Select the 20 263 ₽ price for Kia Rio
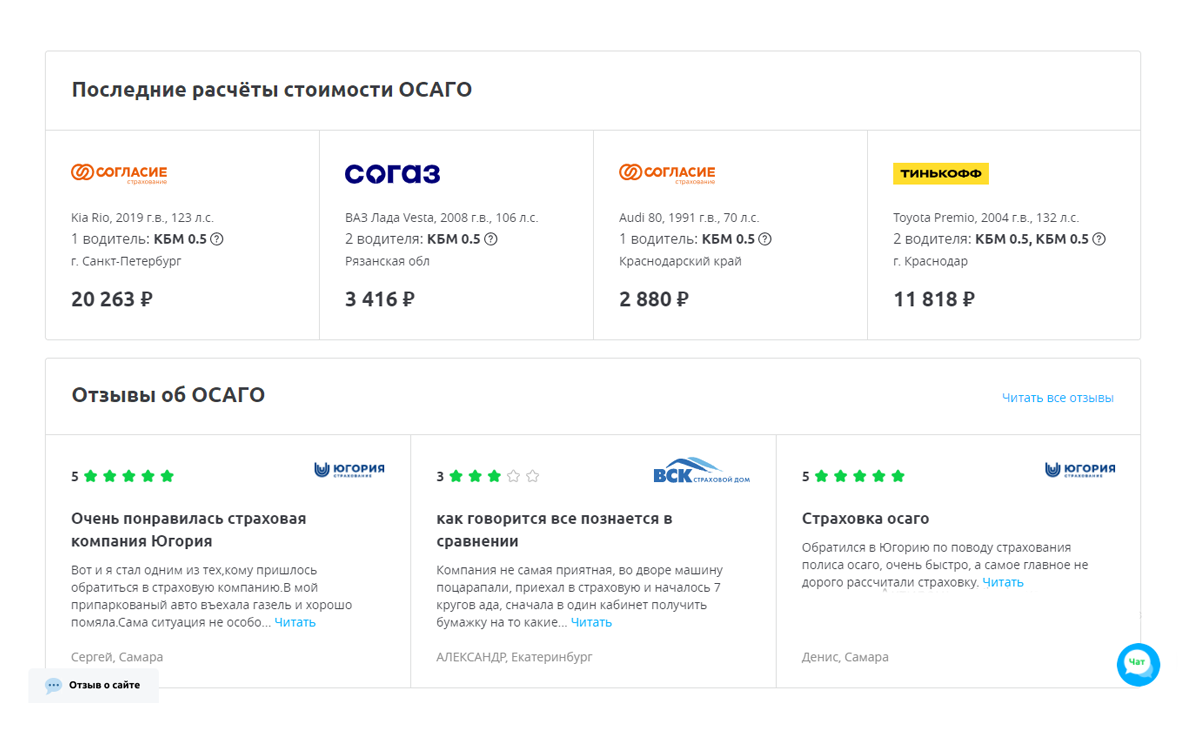1200x737 pixels. point(112,299)
